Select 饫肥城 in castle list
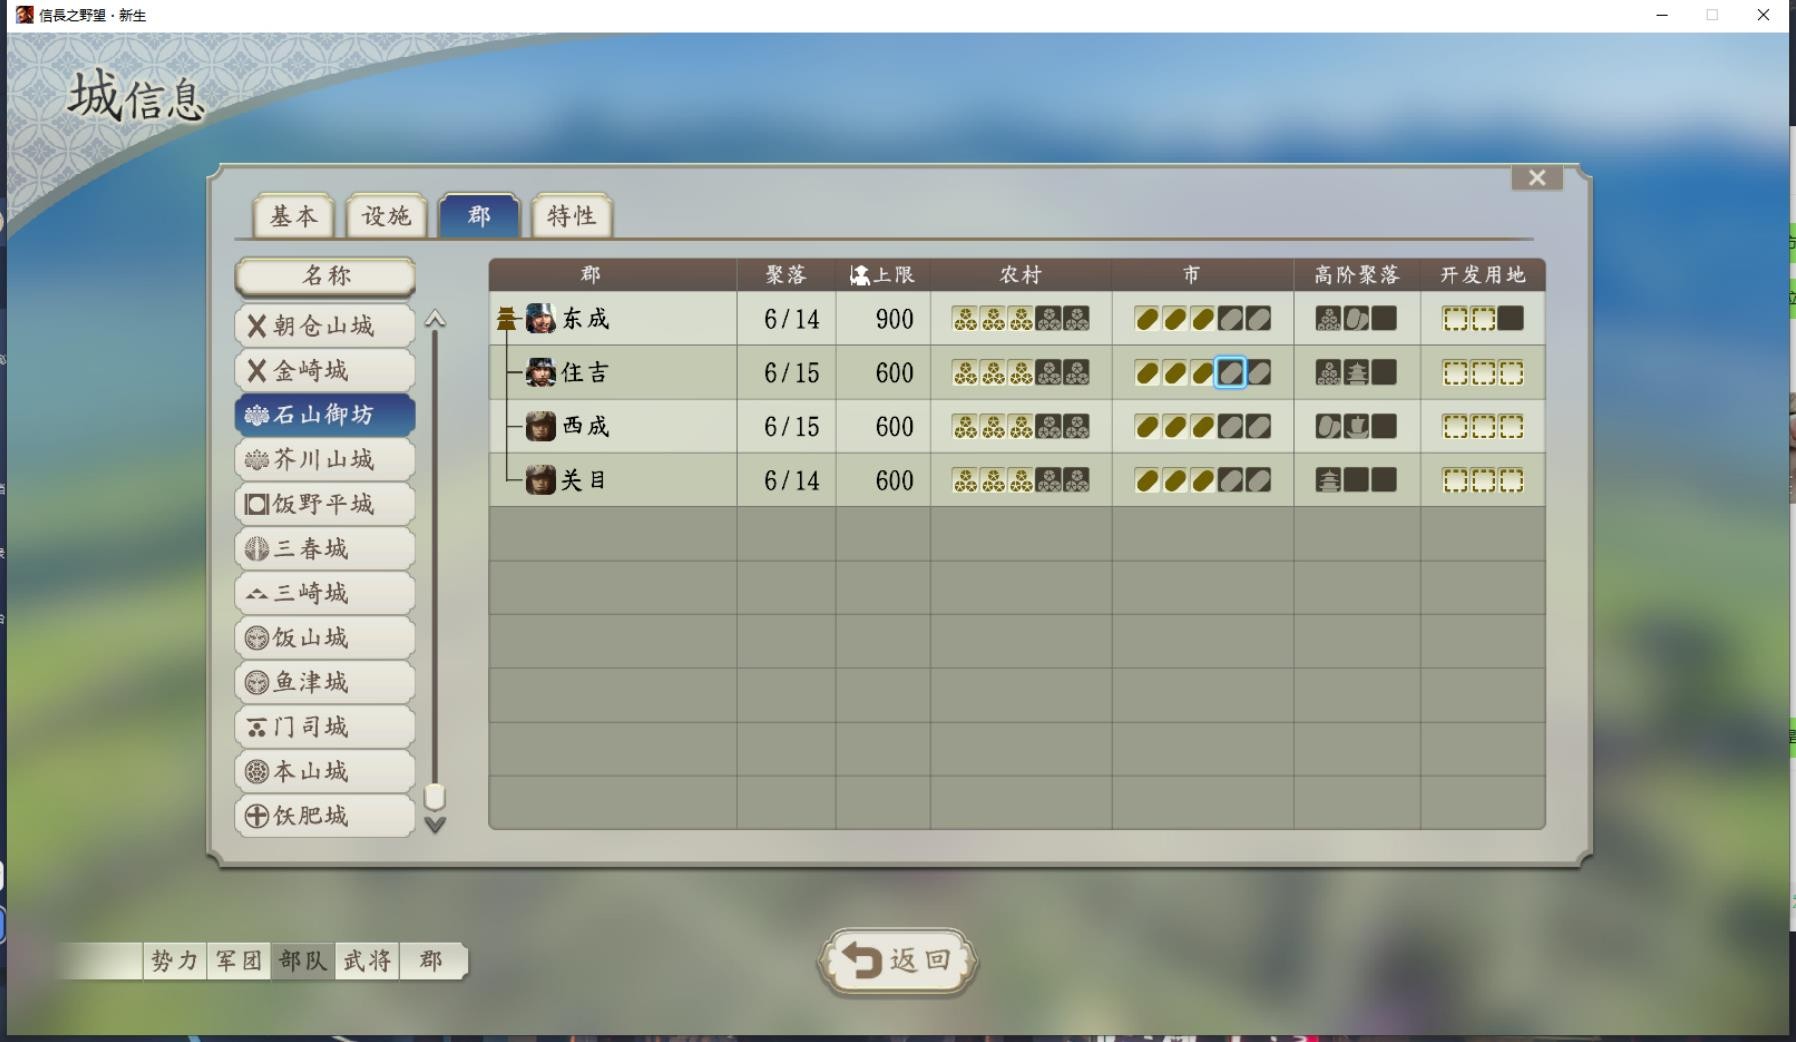Screen dimensions: 1796x1042 [326, 816]
